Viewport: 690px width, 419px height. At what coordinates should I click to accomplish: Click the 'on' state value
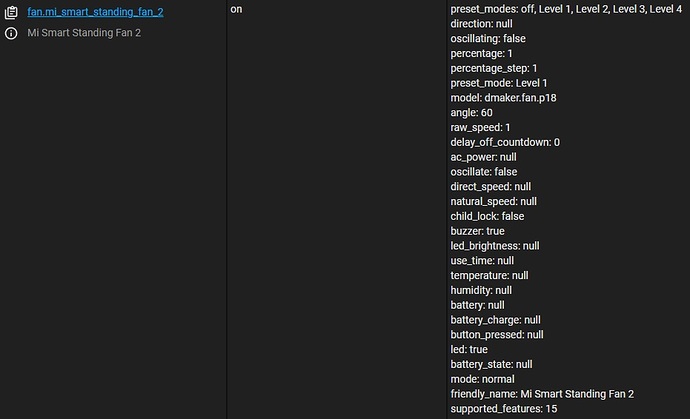pos(236,9)
